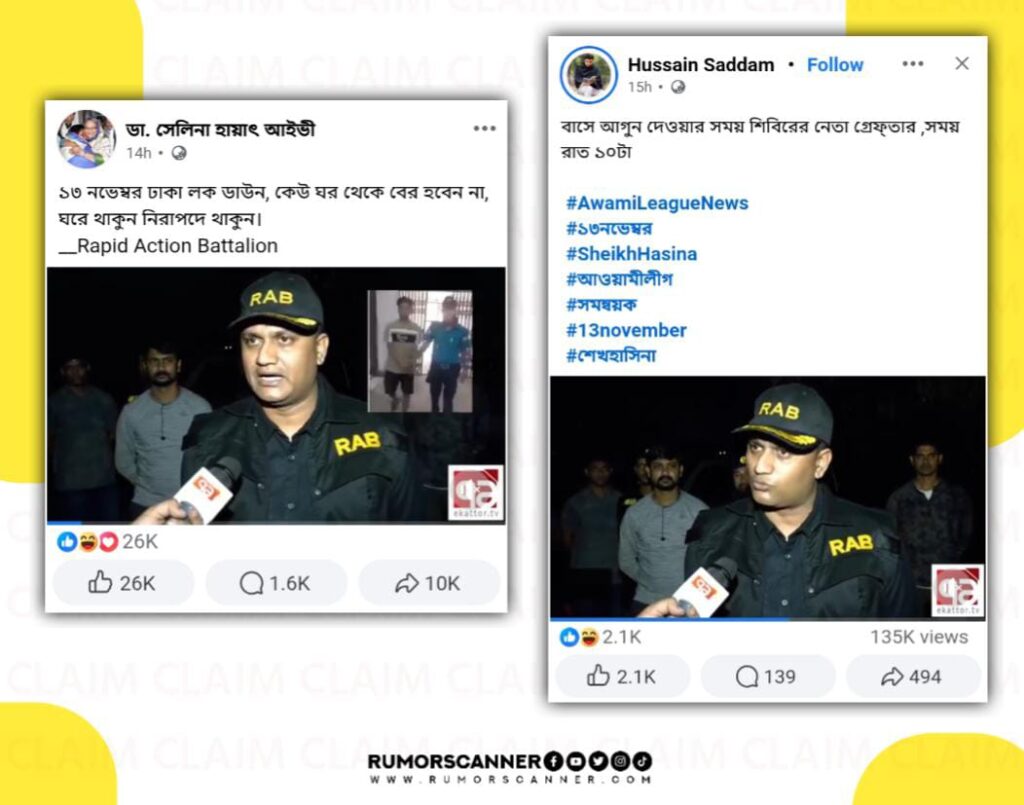Screen dimensions: 1024x805
Task: Play the RAB video in left post
Action: (276, 395)
